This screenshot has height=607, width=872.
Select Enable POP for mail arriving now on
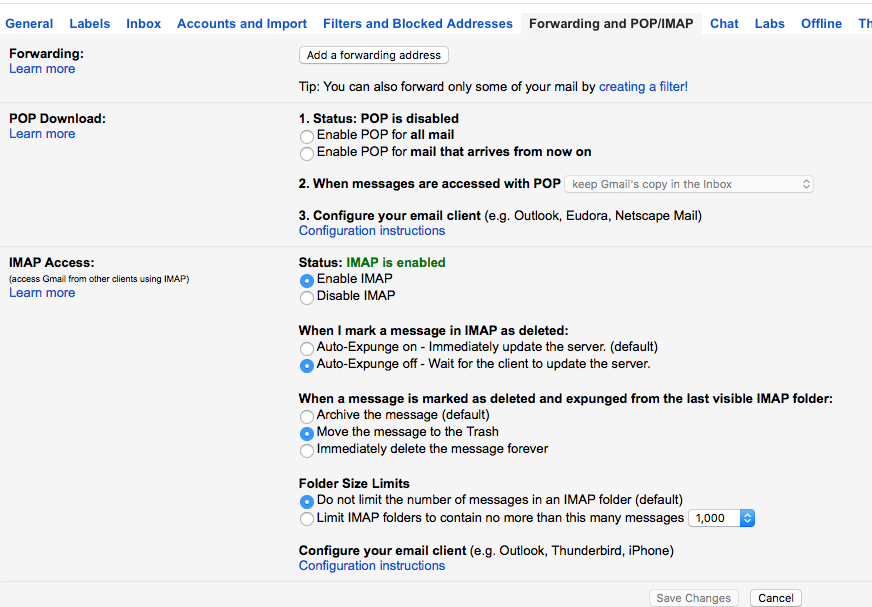[x=307, y=153]
